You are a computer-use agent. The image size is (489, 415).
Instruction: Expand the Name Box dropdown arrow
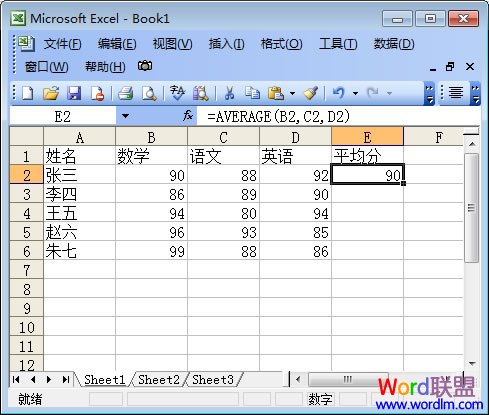point(125,116)
